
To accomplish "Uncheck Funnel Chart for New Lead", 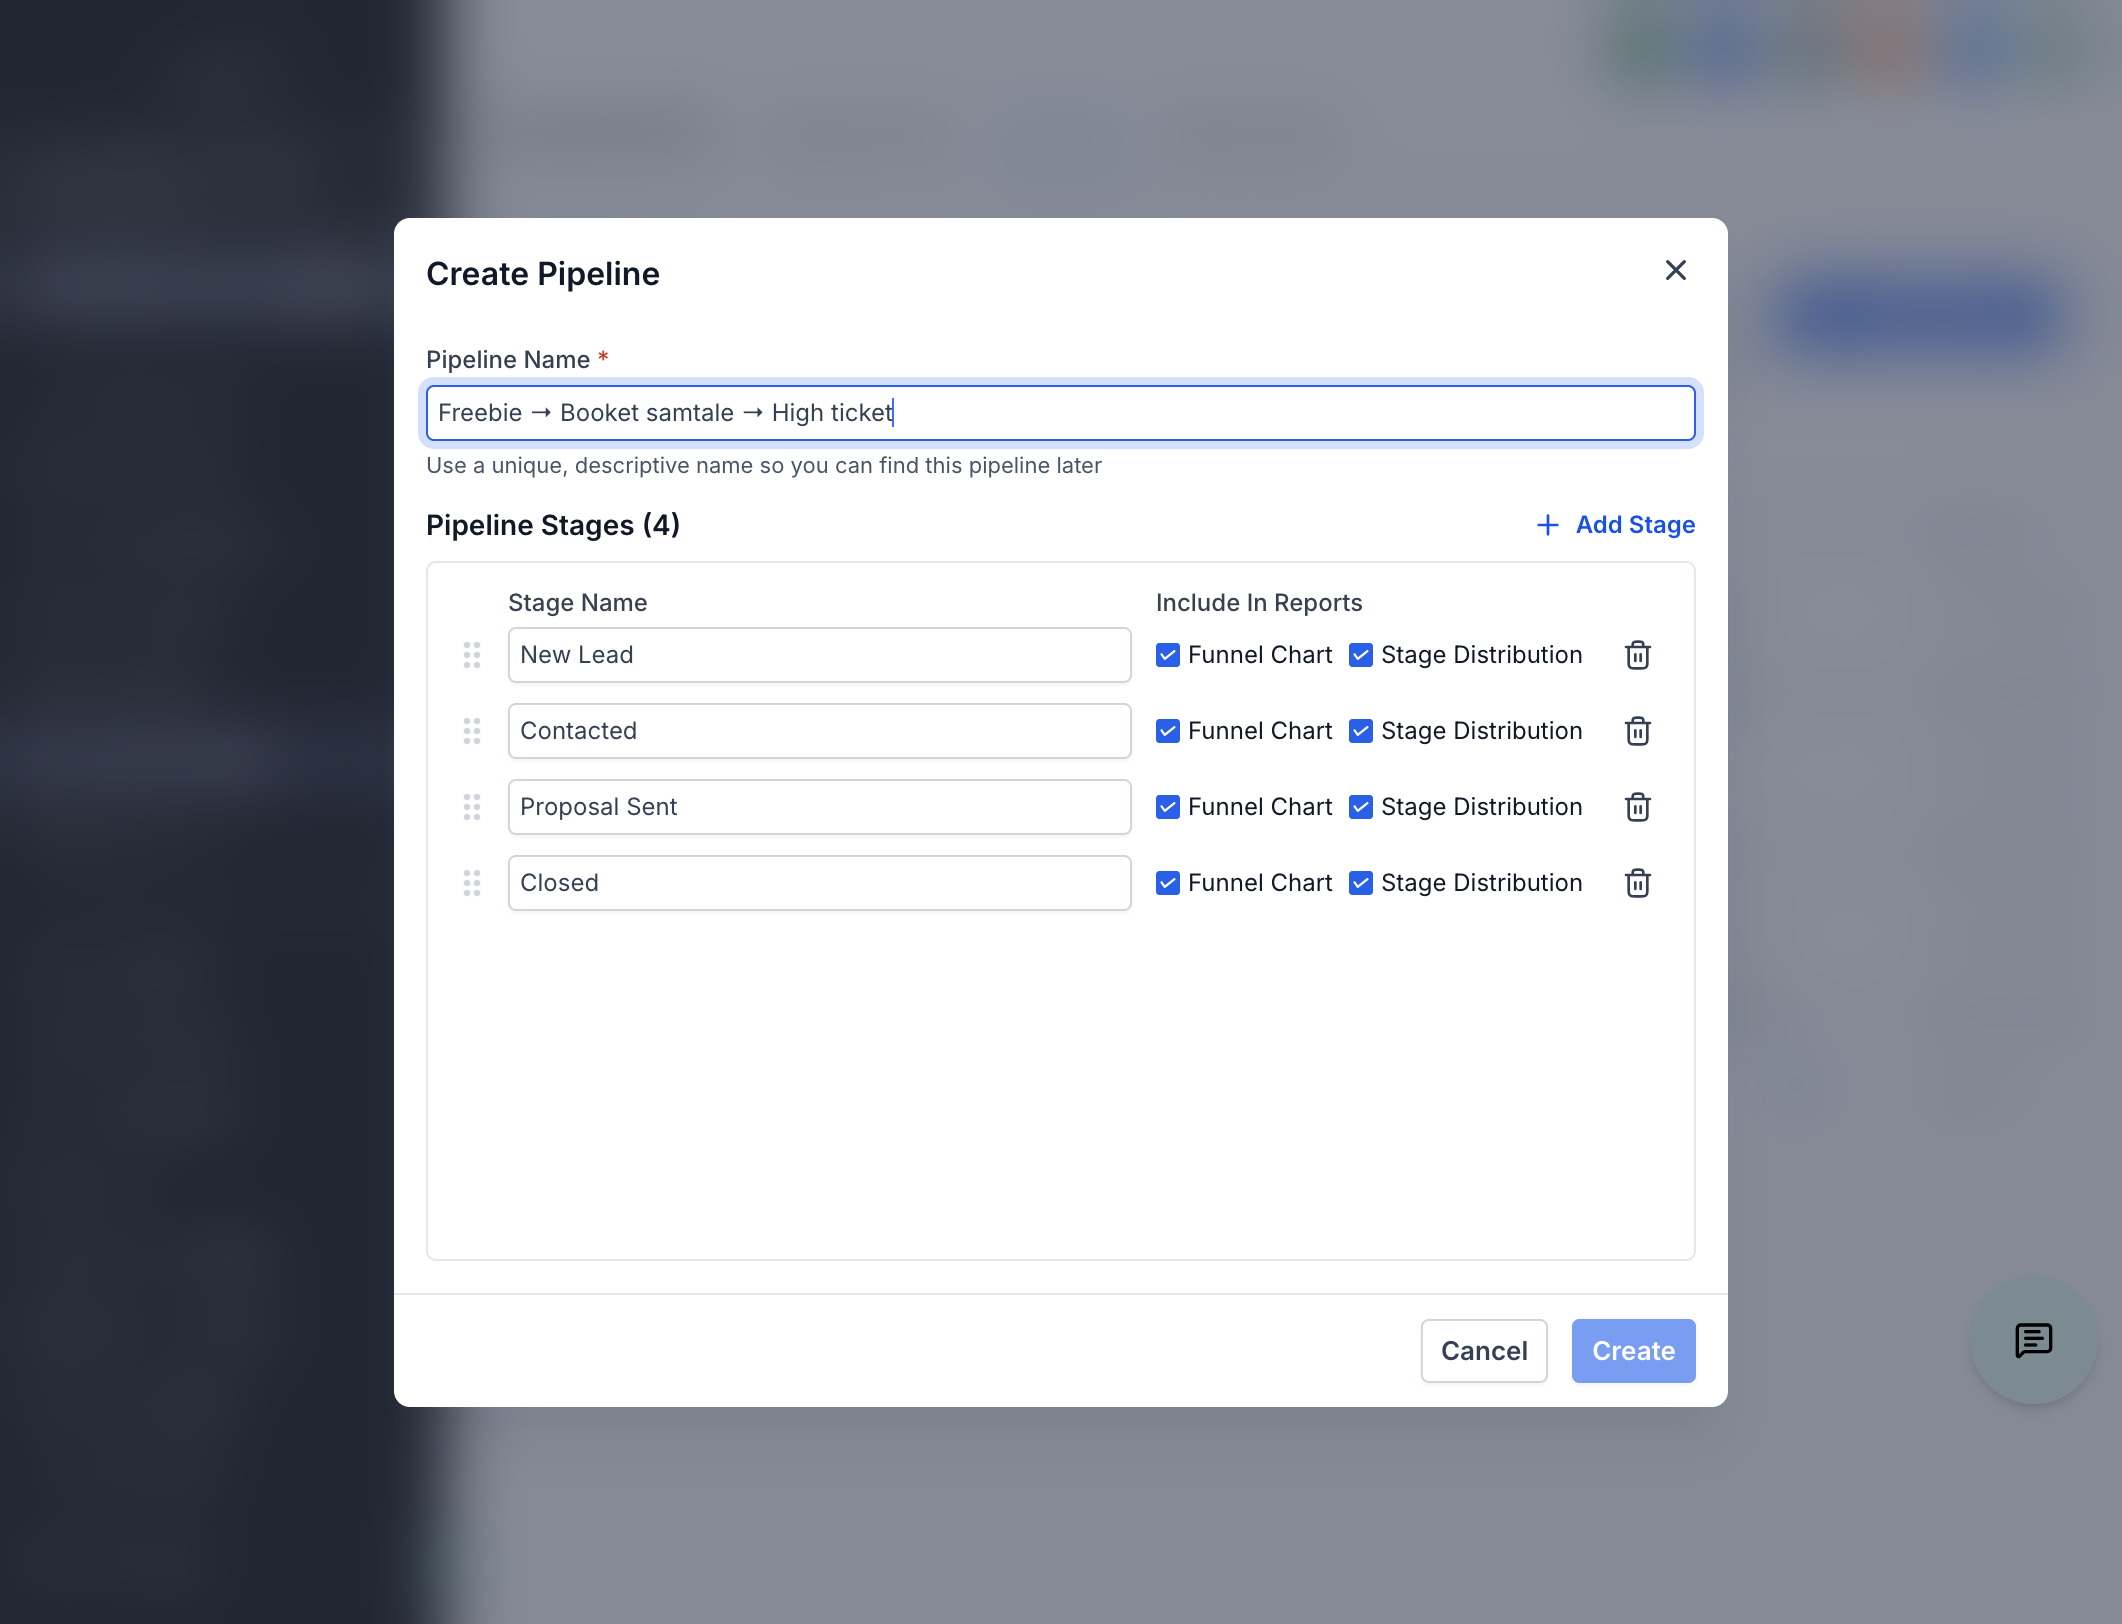I will [x=1167, y=655].
